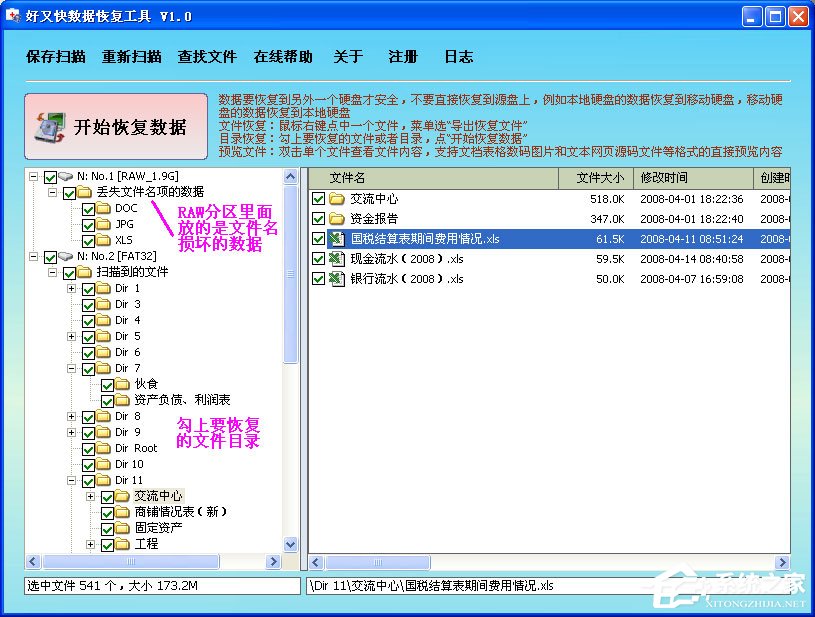Click the Excel icon beside 国税结算表期间费用情况.xls
Viewport: 815px width, 617px height.
339,238
